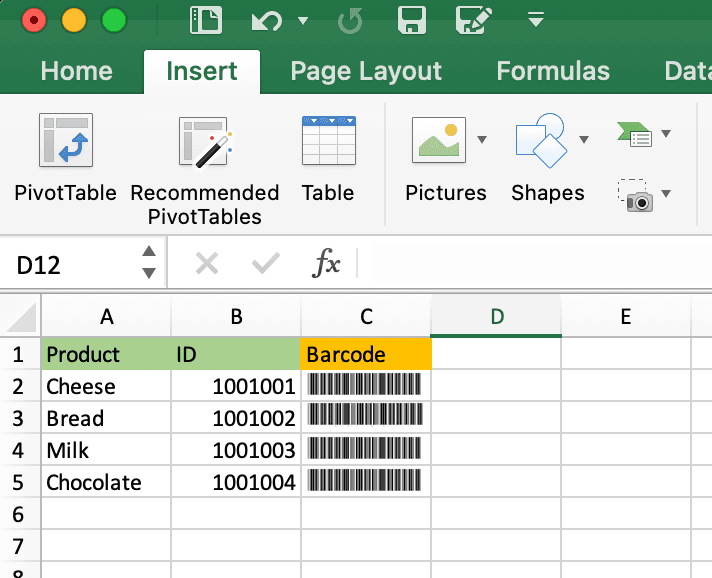This screenshot has height=578, width=712.
Task: Open the Customize Quick Access Toolbar arrow
Action: 536,20
